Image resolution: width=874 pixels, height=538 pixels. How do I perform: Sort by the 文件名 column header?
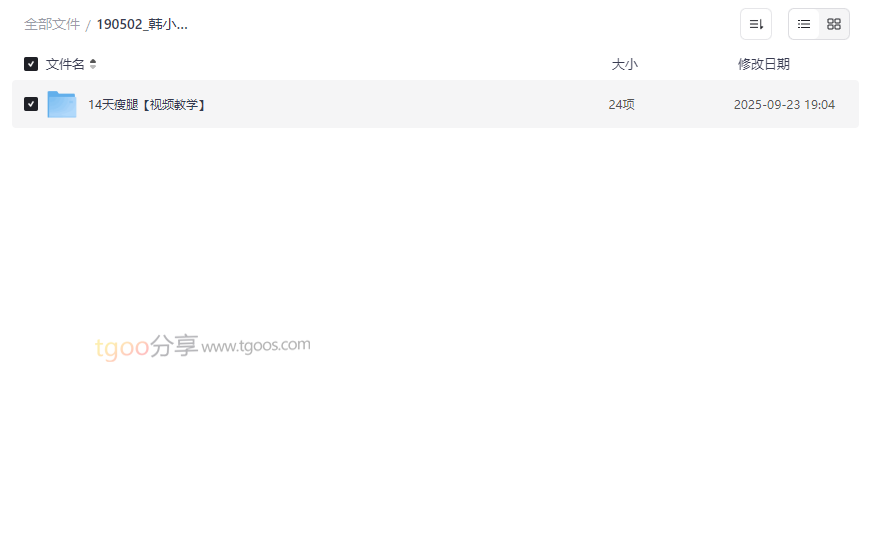click(x=65, y=64)
